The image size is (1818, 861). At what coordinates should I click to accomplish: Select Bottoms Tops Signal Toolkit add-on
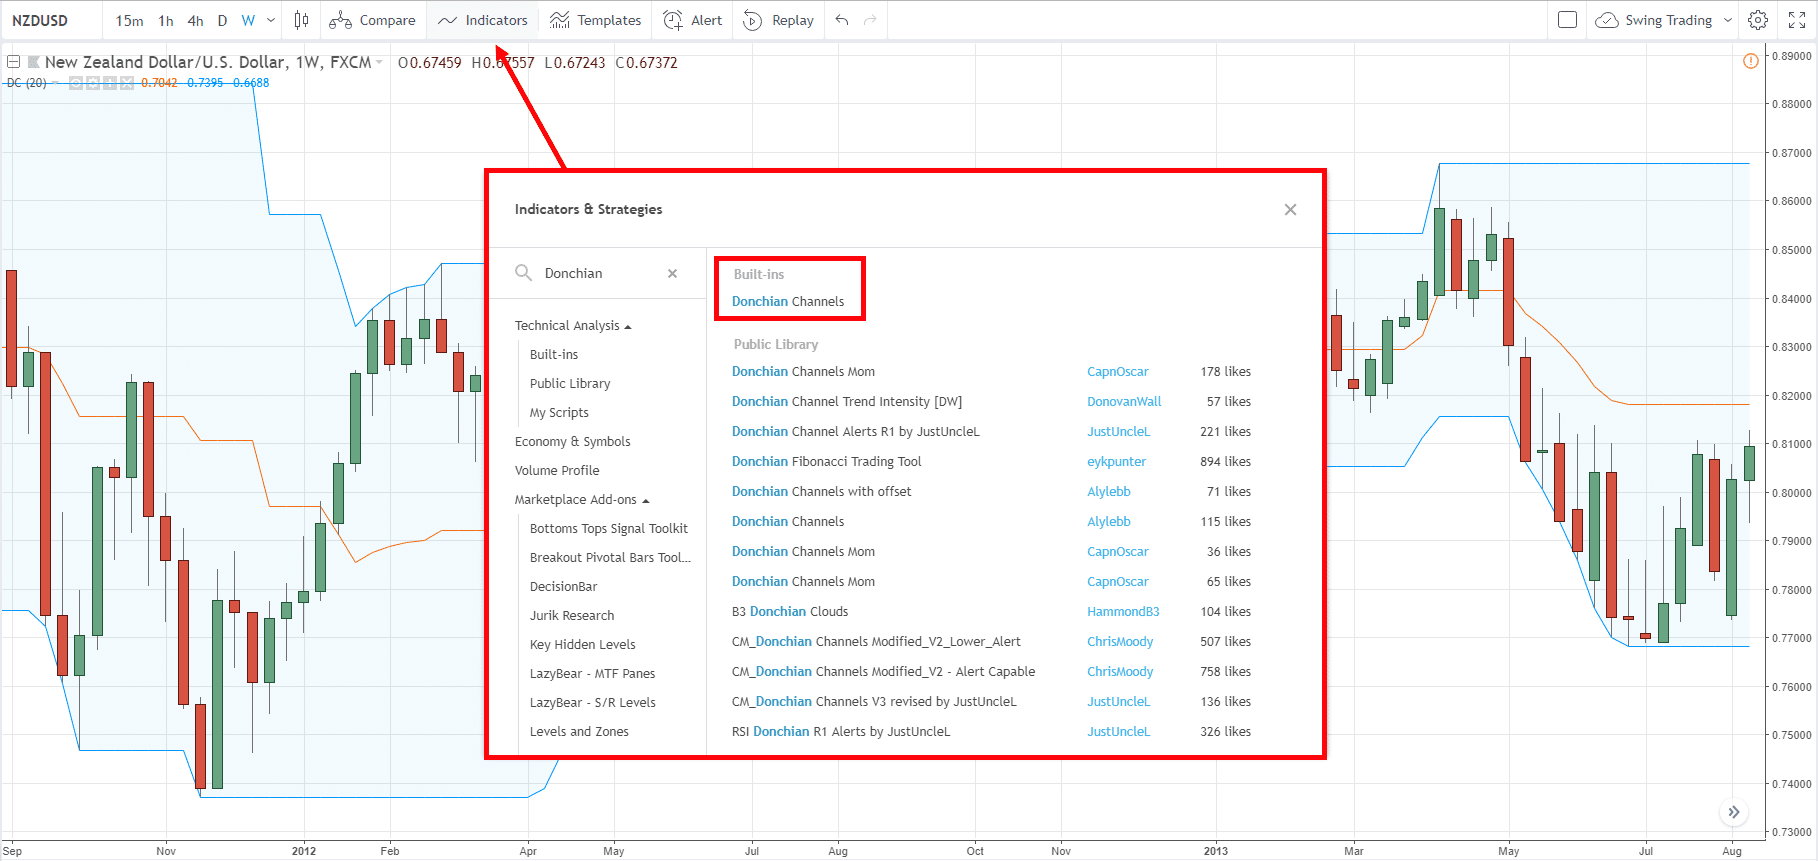609,528
